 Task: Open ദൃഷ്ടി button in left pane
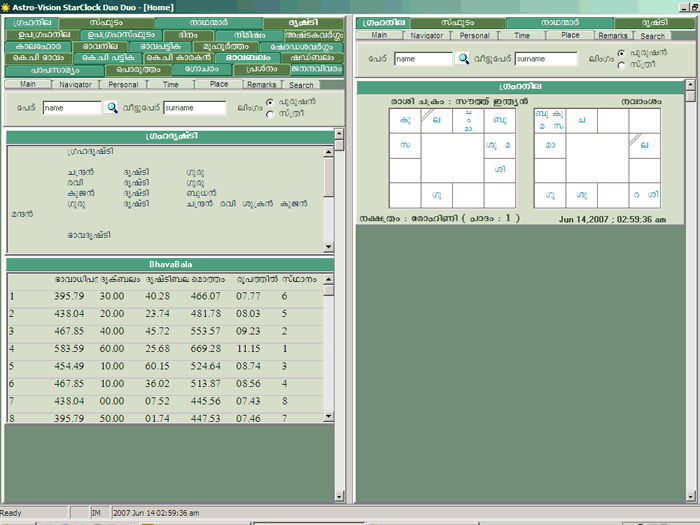coord(304,23)
